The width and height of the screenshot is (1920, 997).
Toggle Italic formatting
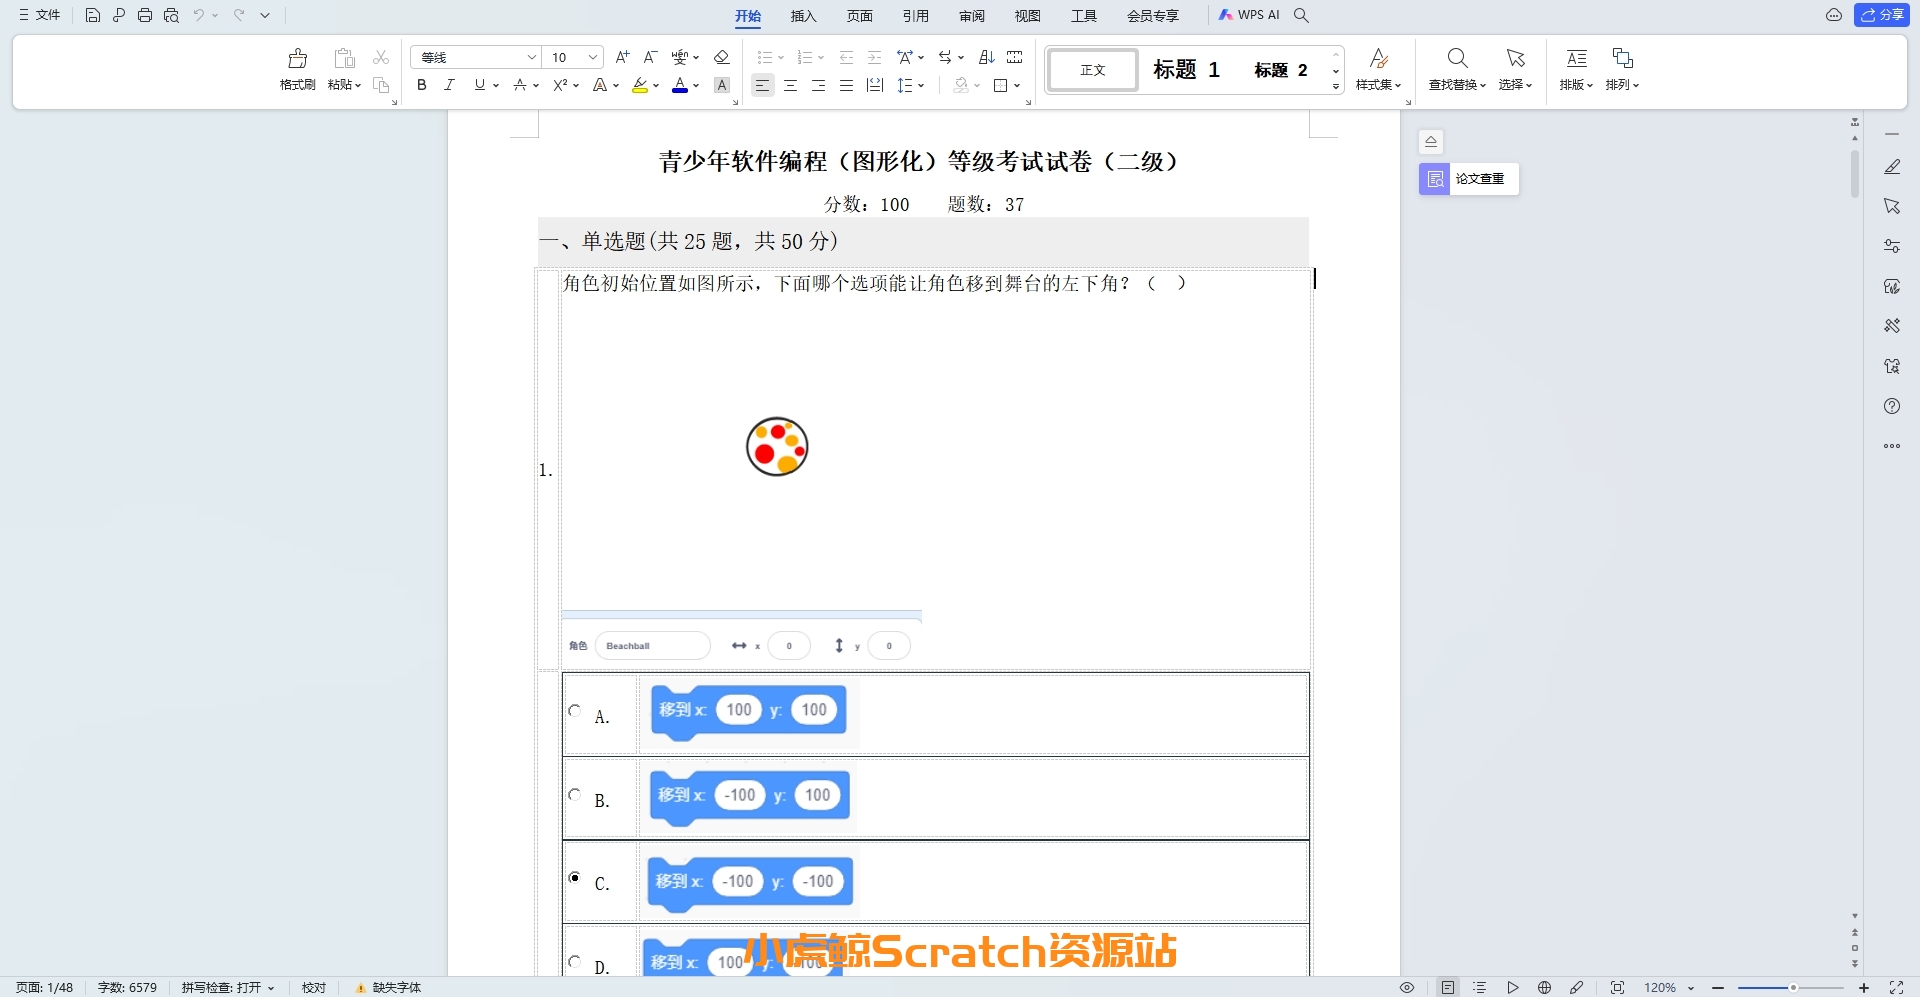pos(450,85)
